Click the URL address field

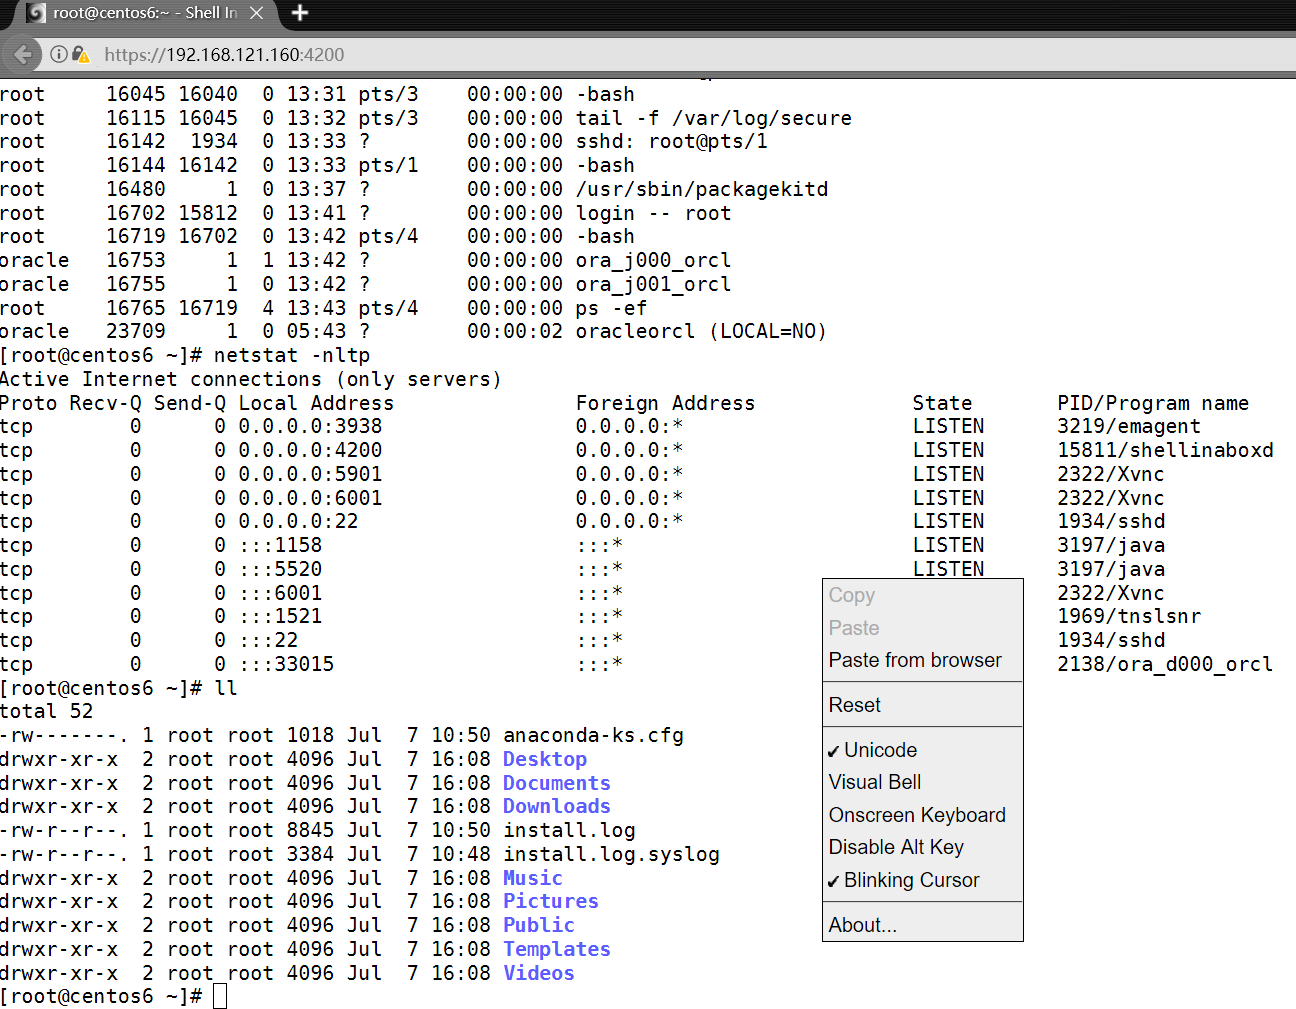click(600, 54)
